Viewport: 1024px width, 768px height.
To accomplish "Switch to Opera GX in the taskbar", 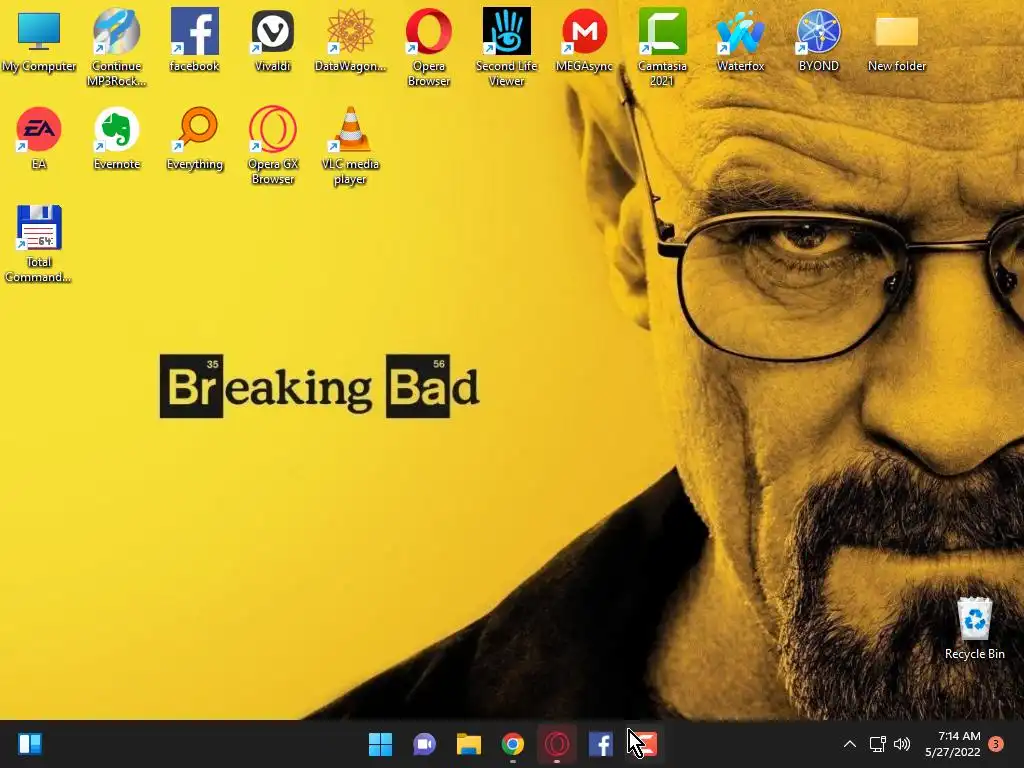I will pos(556,744).
